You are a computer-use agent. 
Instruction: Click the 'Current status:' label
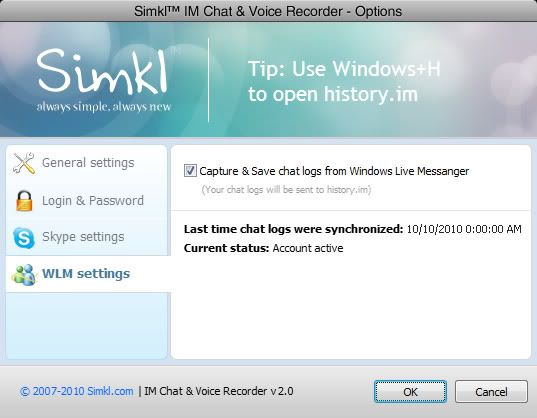tap(226, 248)
